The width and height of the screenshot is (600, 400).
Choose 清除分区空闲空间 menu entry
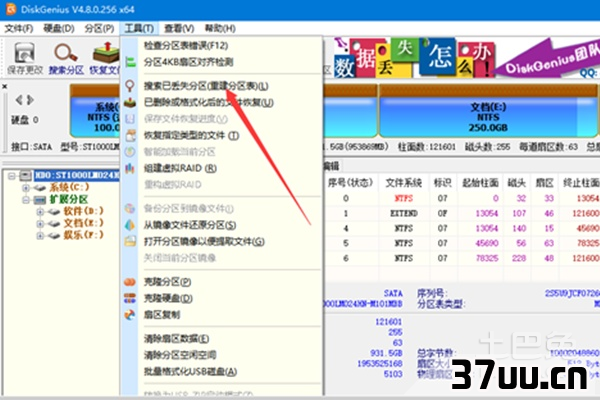[x=180, y=355]
